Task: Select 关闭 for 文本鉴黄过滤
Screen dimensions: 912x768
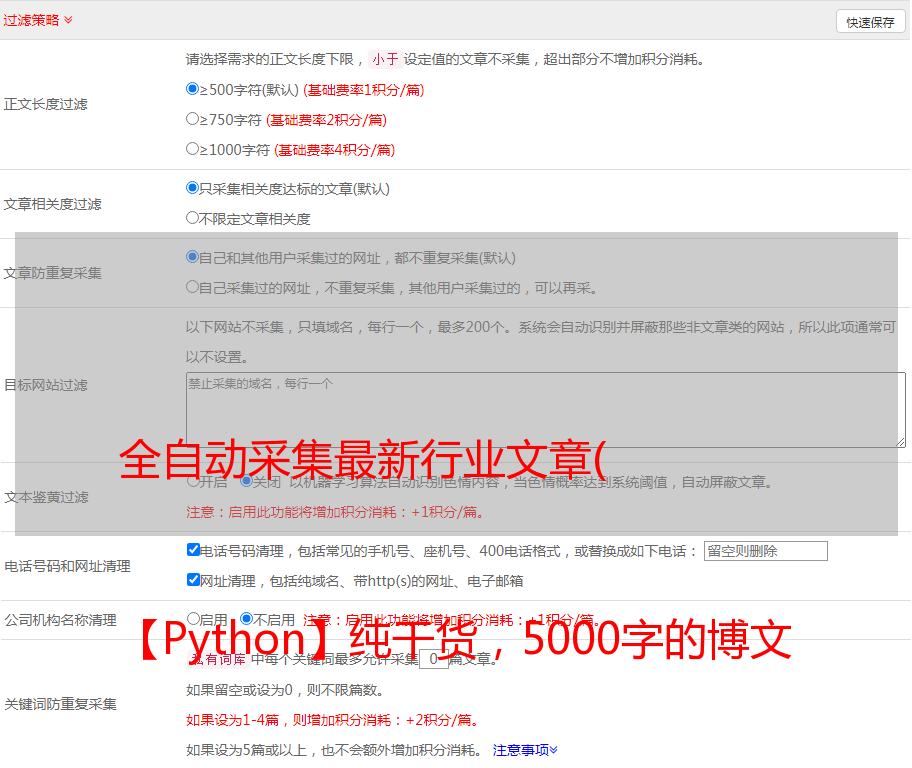Action: click(x=246, y=481)
